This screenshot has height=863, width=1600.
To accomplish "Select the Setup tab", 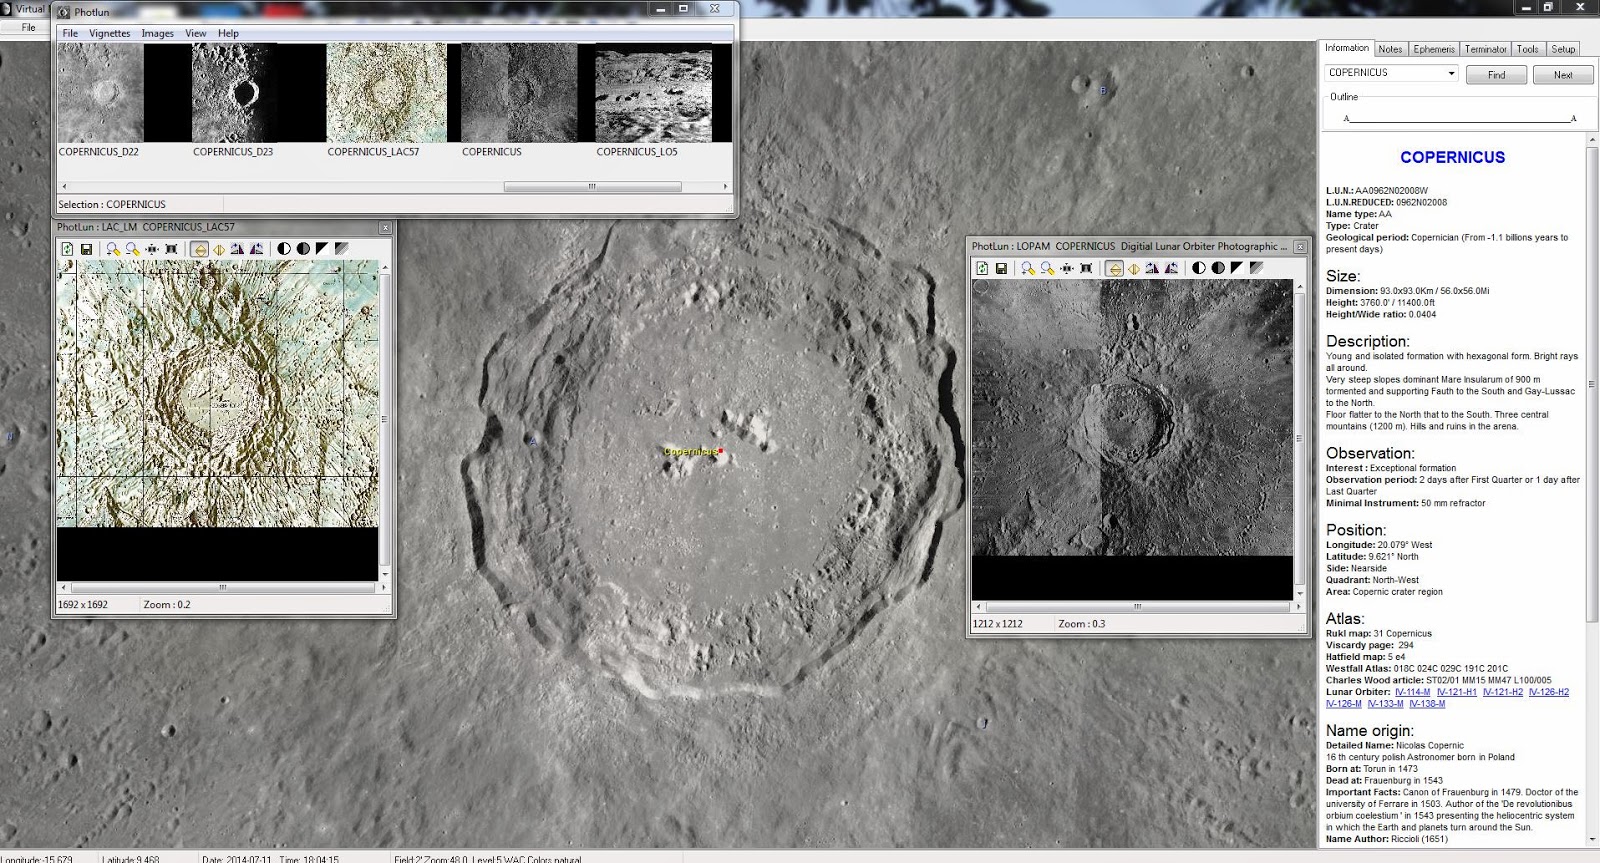I will (1563, 49).
